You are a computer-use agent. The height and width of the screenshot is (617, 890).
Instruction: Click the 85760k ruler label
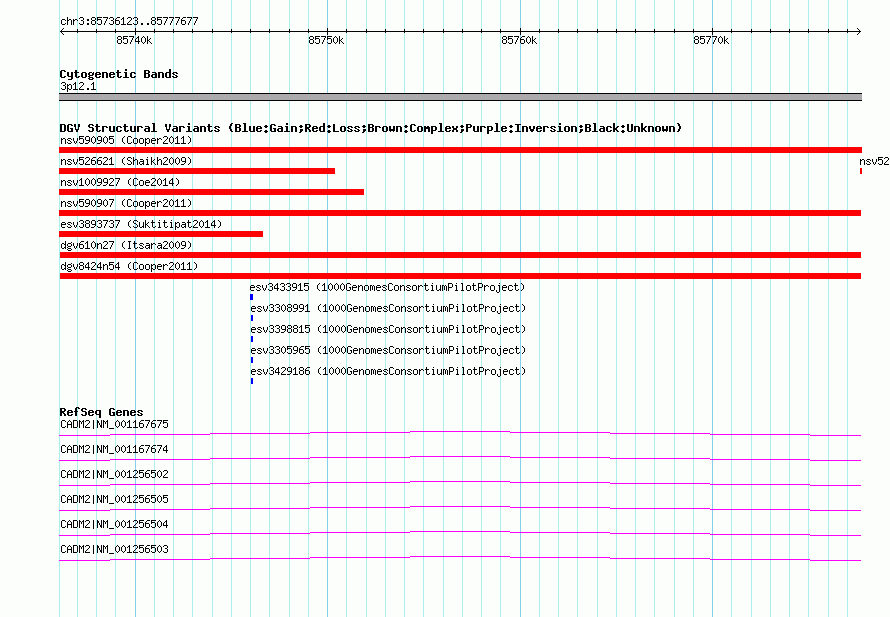(519, 40)
